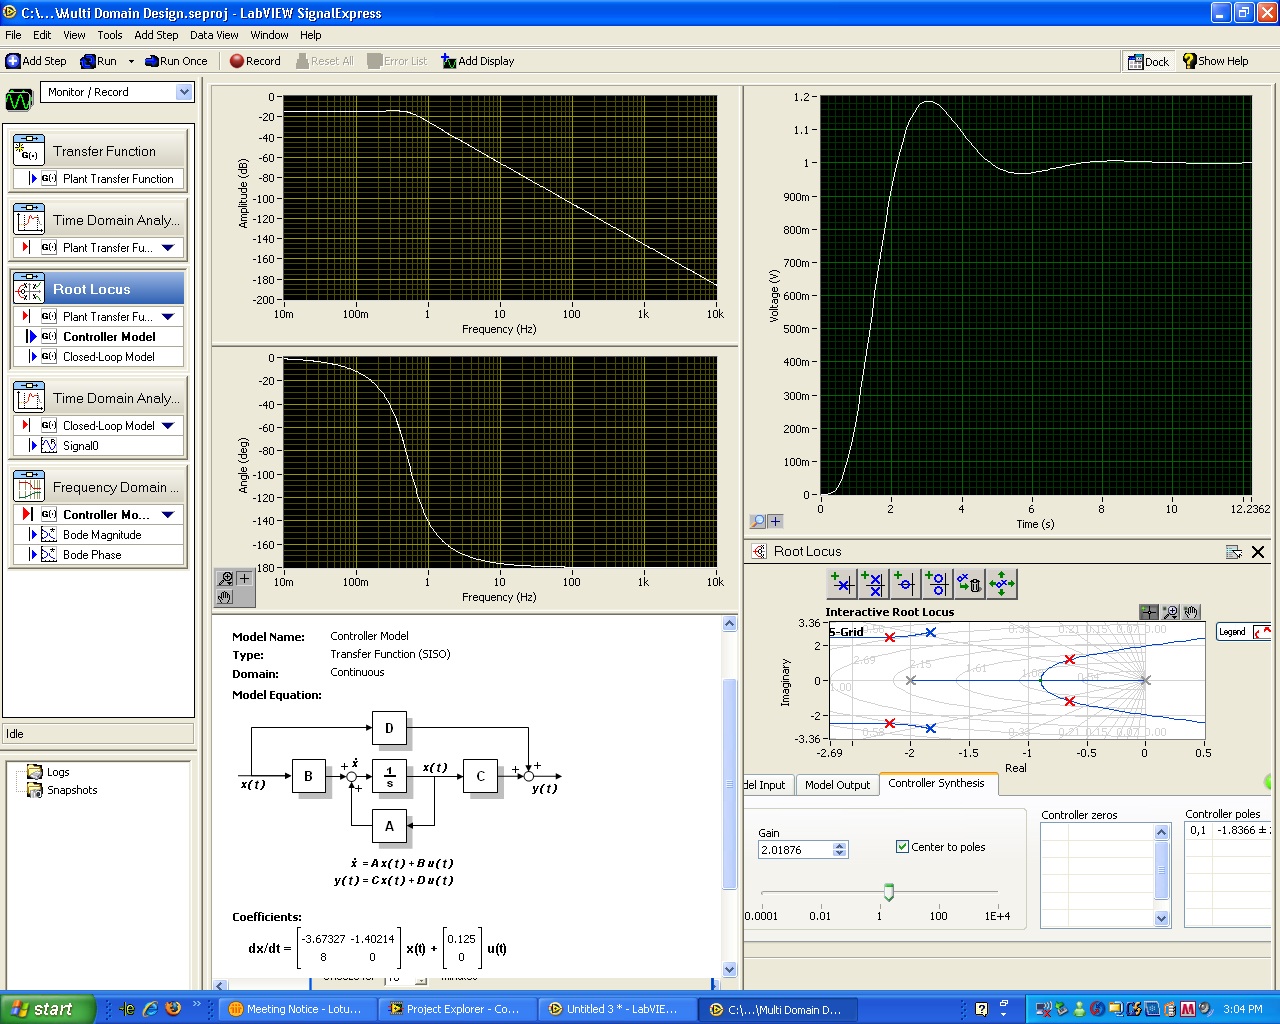Open the Monitor / Record dropdown
This screenshot has width=1280, height=1024.
184,92
